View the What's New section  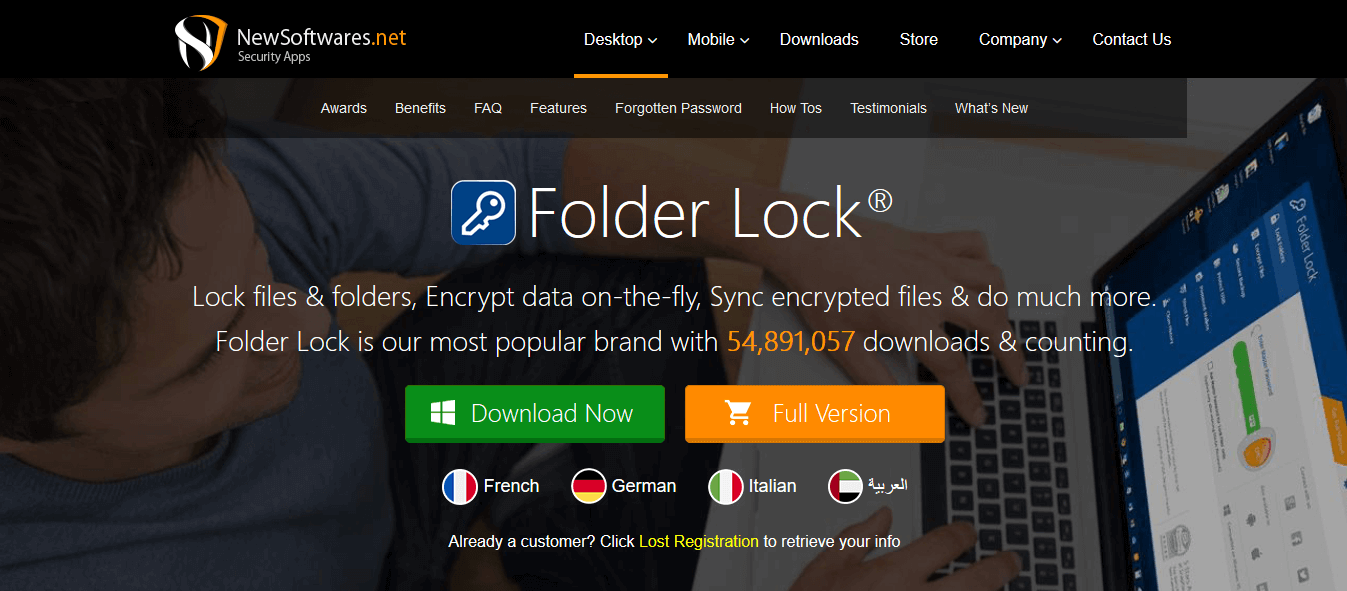[991, 108]
